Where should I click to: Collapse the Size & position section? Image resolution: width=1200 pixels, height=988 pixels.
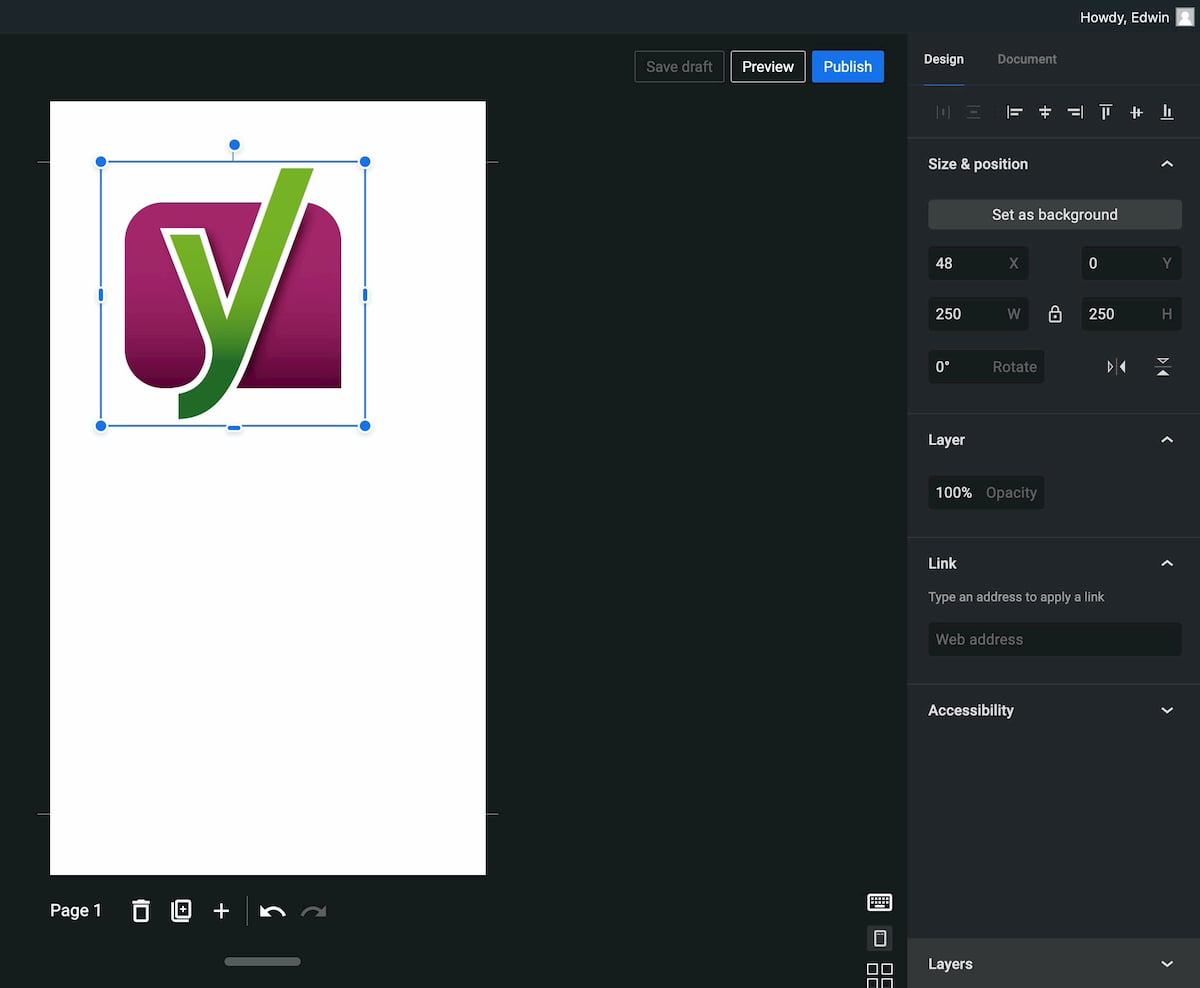[1166, 164]
